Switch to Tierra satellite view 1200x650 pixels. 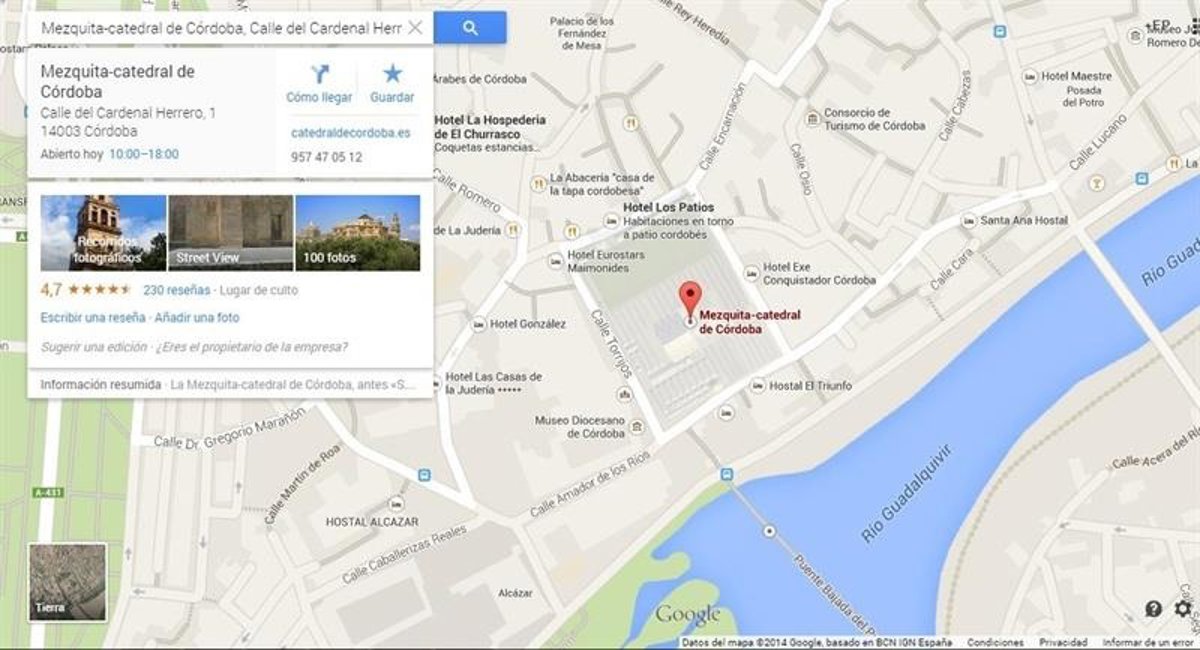[x=67, y=582]
